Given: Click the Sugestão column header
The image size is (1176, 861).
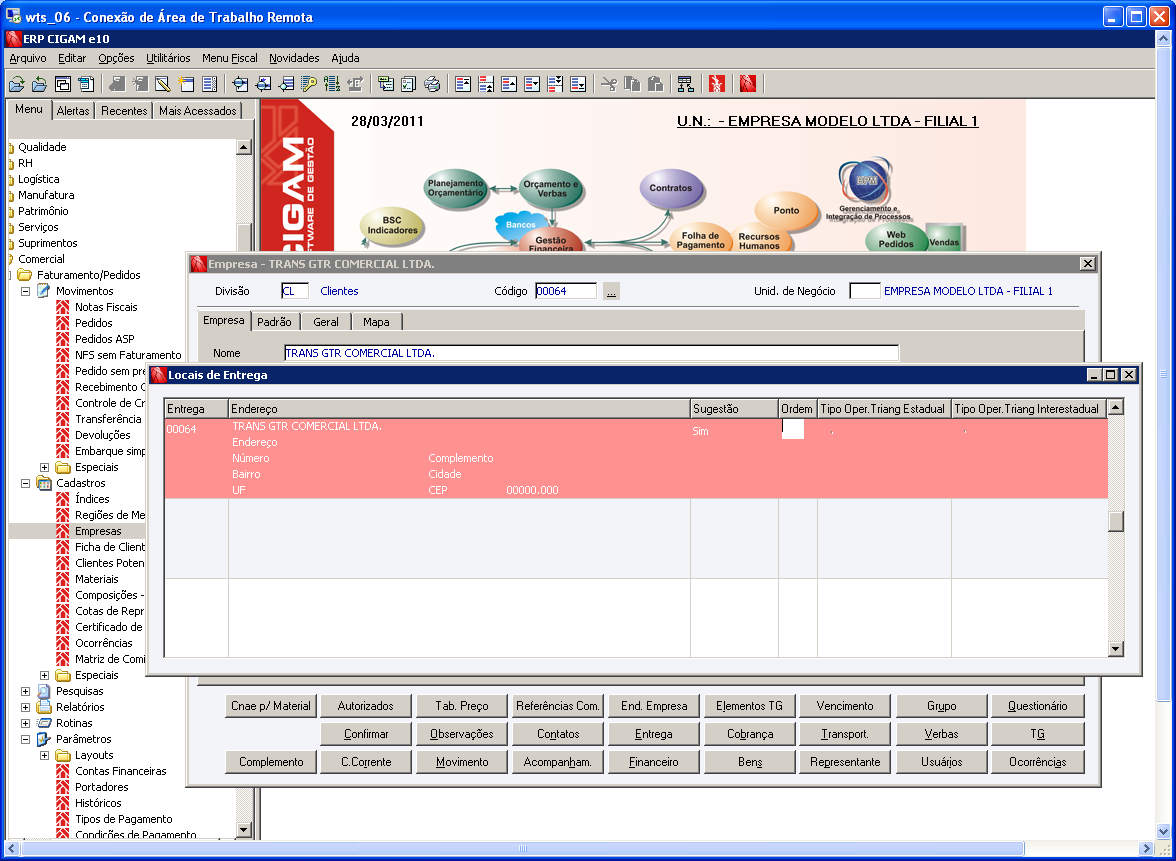Looking at the screenshot, I should pos(734,409).
